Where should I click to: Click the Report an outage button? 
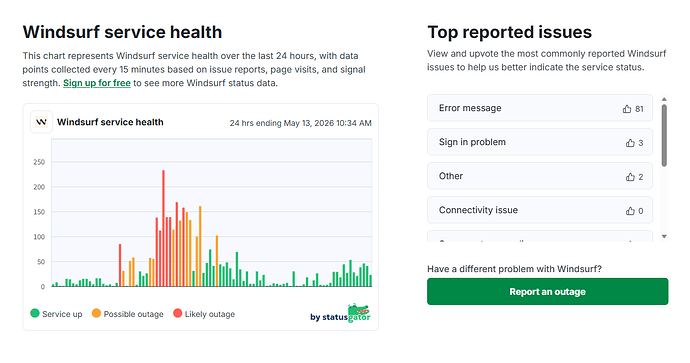coord(547,291)
